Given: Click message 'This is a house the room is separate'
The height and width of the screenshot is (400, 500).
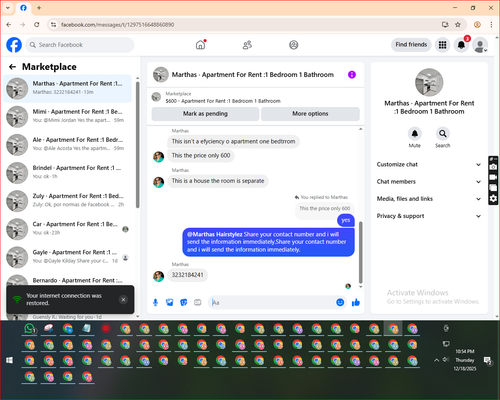Looking at the screenshot, I should coord(218,181).
